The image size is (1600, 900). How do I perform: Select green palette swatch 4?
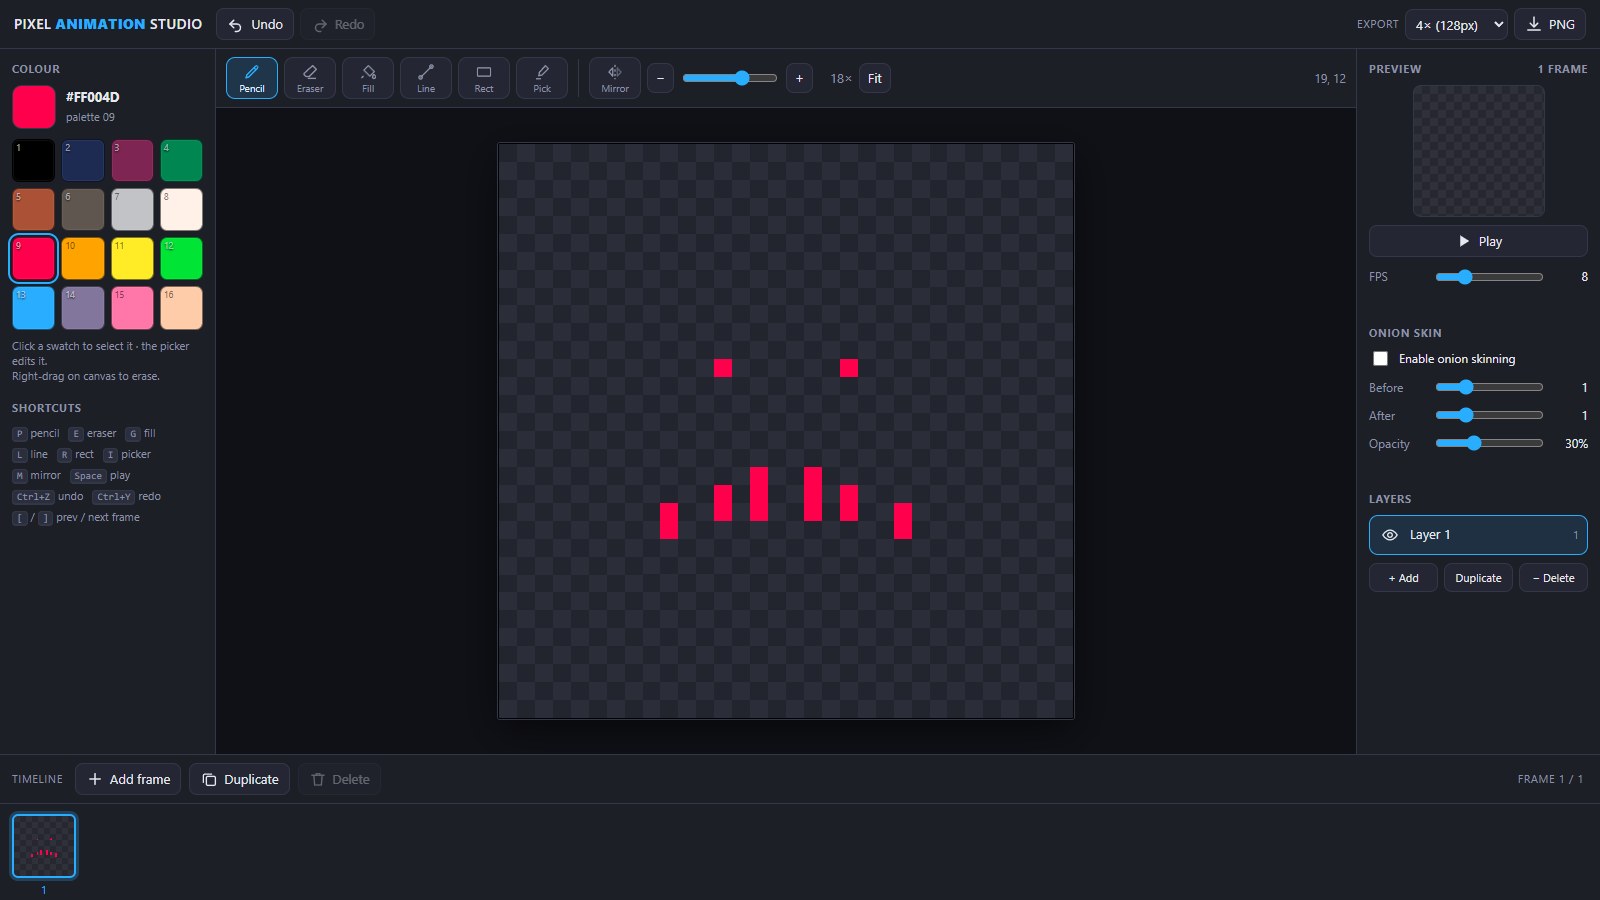(x=182, y=160)
